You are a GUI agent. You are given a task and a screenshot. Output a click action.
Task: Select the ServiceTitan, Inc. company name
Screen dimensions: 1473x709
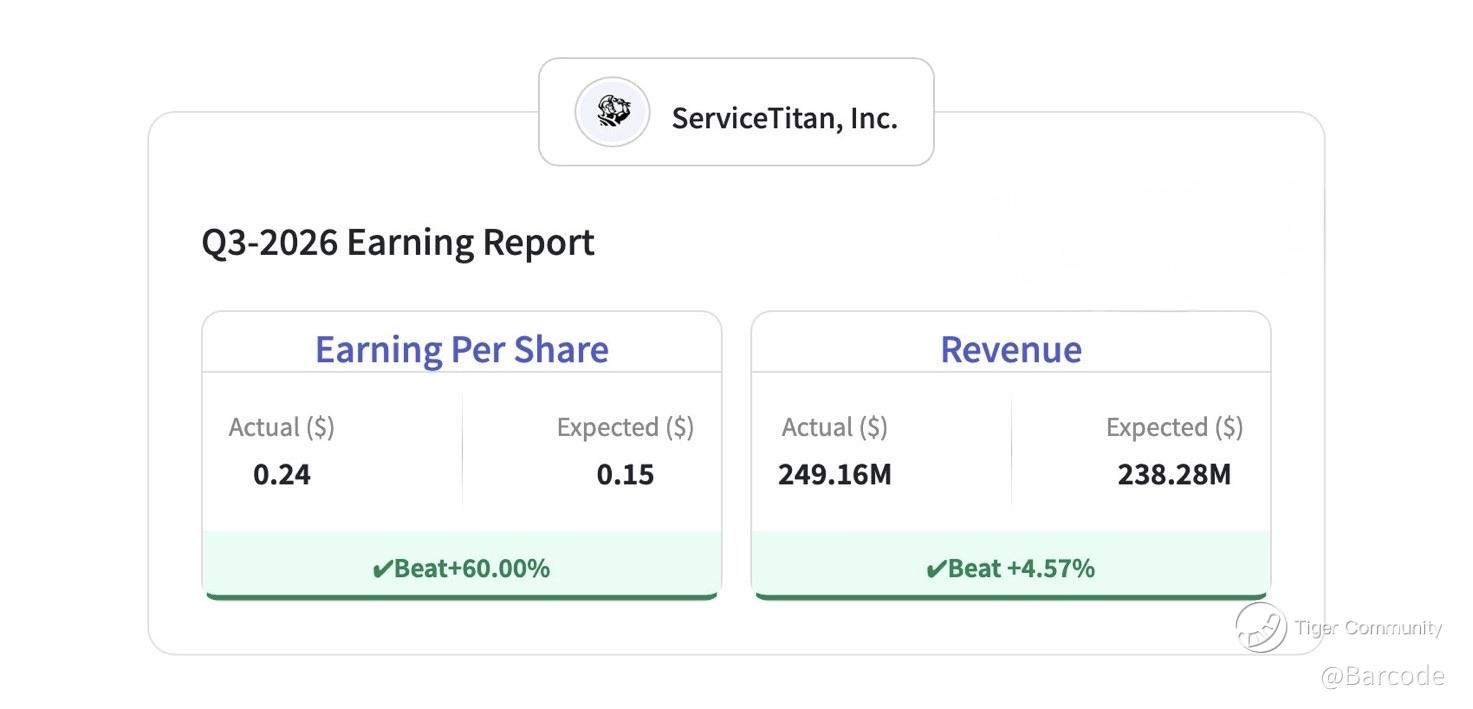(784, 118)
